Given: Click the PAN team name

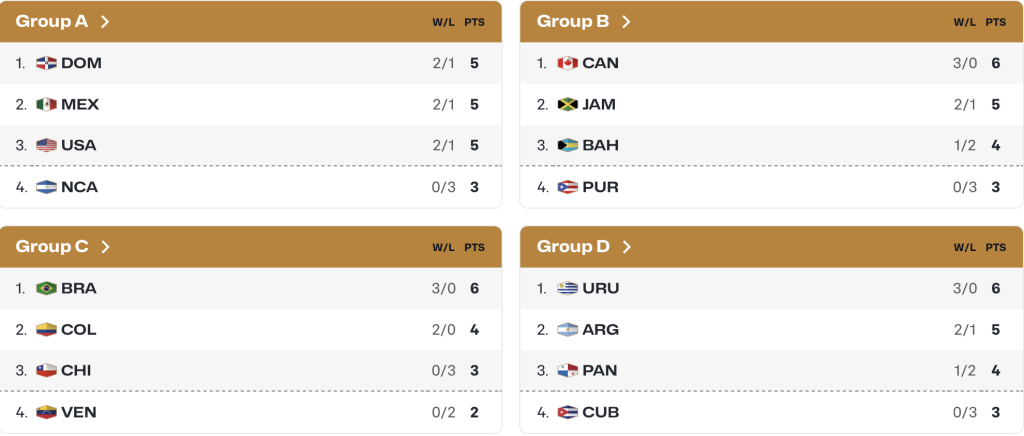Looking at the screenshot, I should [x=600, y=370].
